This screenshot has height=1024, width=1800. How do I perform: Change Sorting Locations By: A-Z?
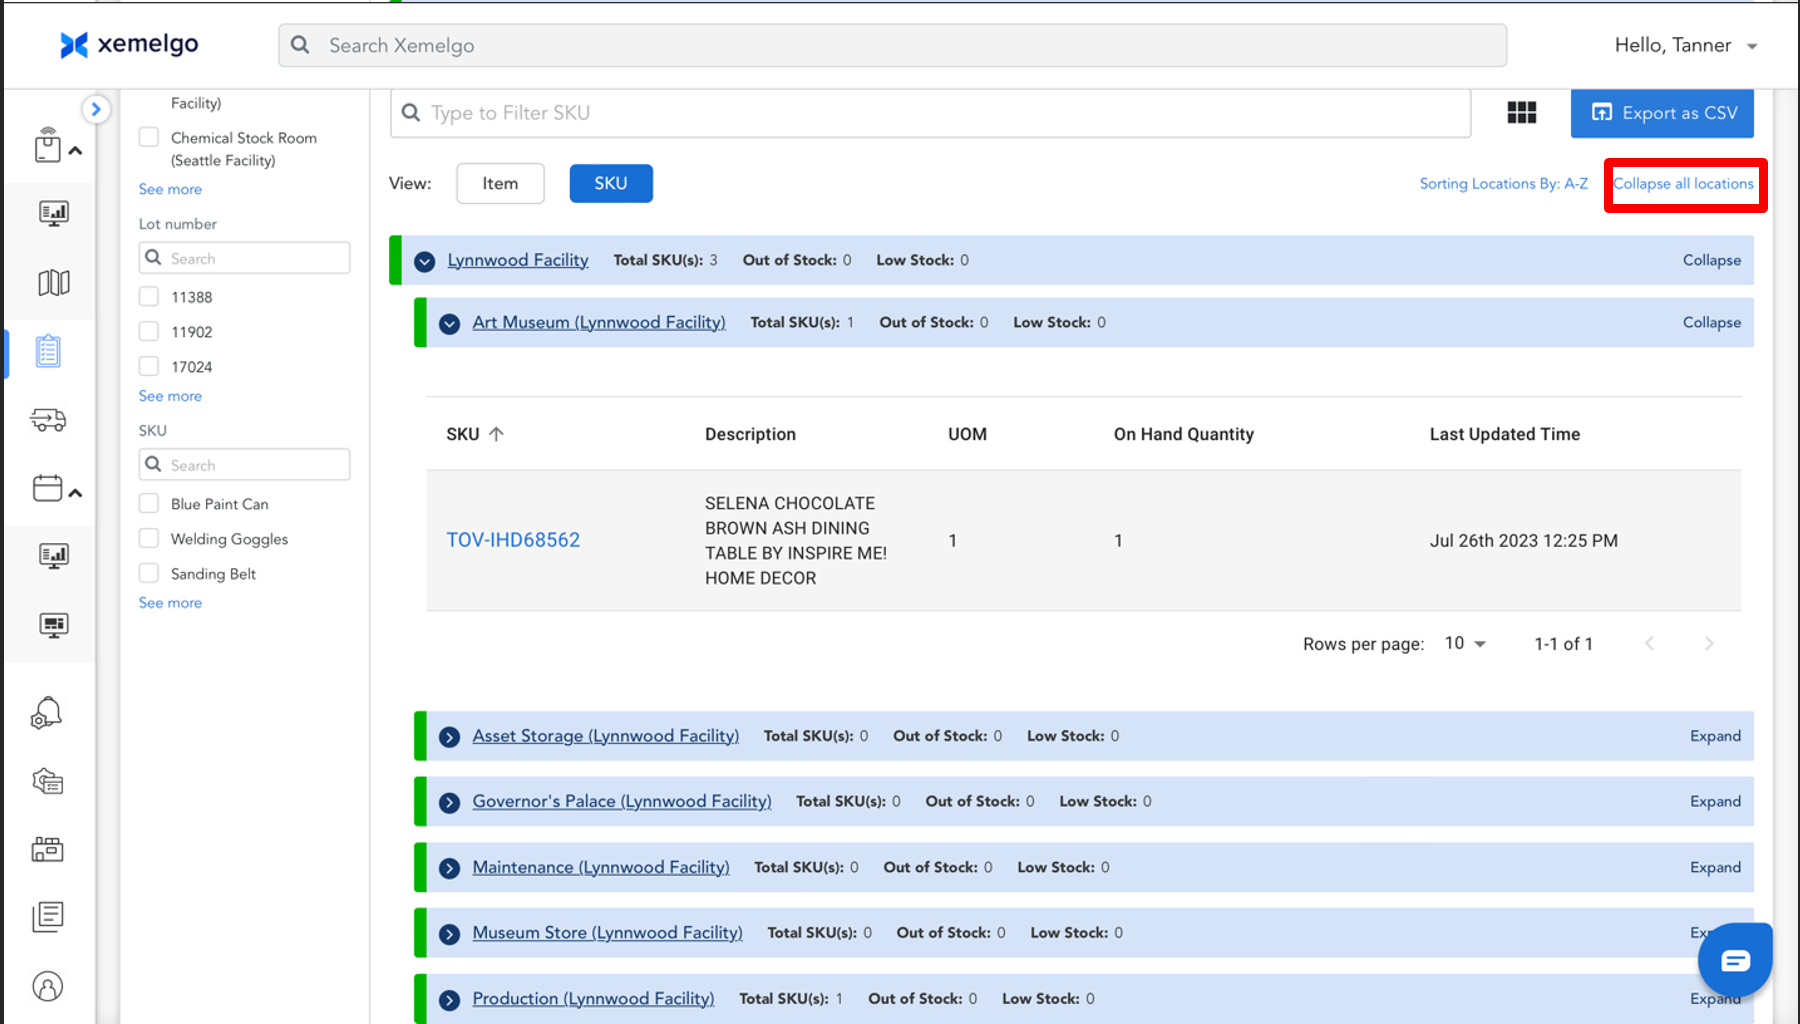(1504, 184)
